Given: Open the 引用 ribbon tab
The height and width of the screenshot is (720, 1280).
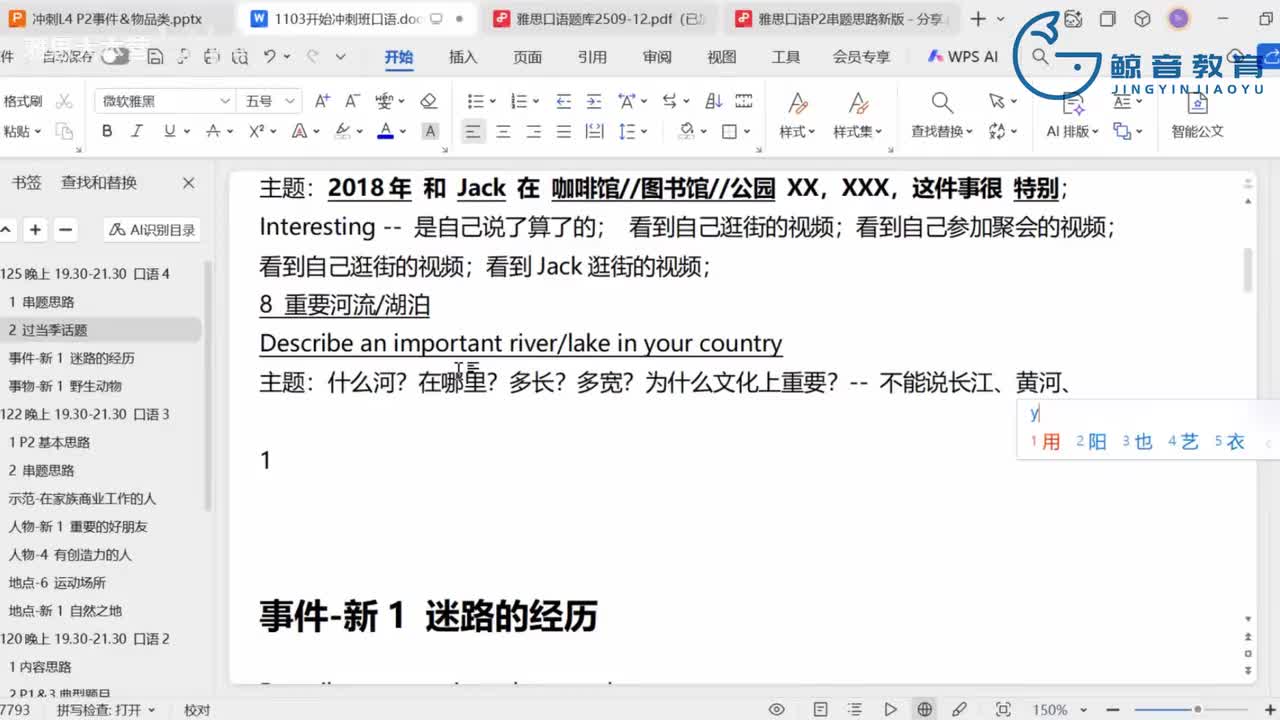Looking at the screenshot, I should coord(592,57).
